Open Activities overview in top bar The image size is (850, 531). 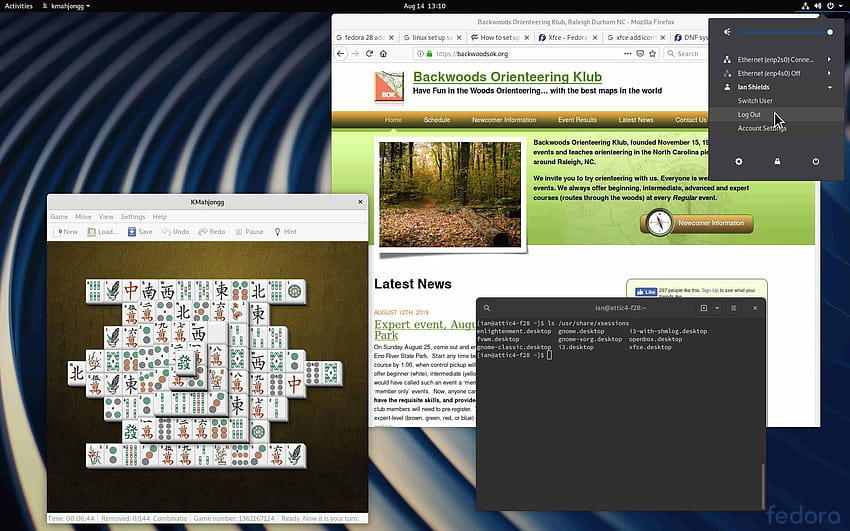tap(18, 6)
